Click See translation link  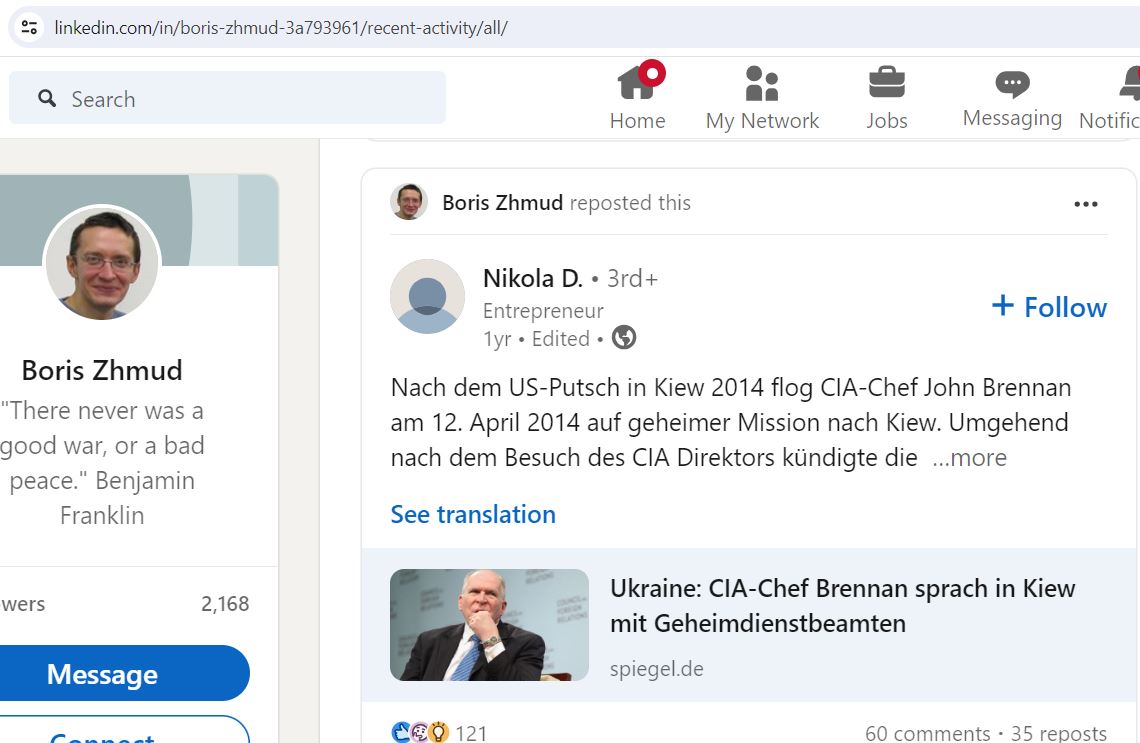473,515
